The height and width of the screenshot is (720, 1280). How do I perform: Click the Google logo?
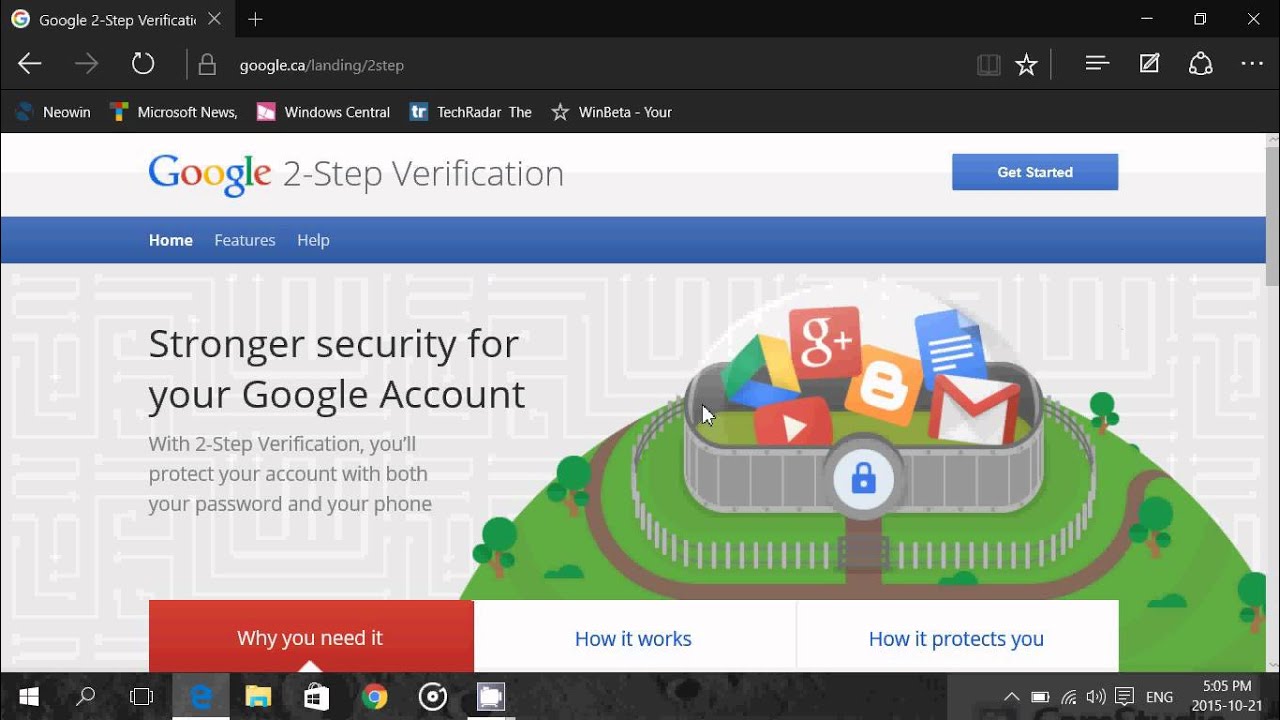[210, 174]
